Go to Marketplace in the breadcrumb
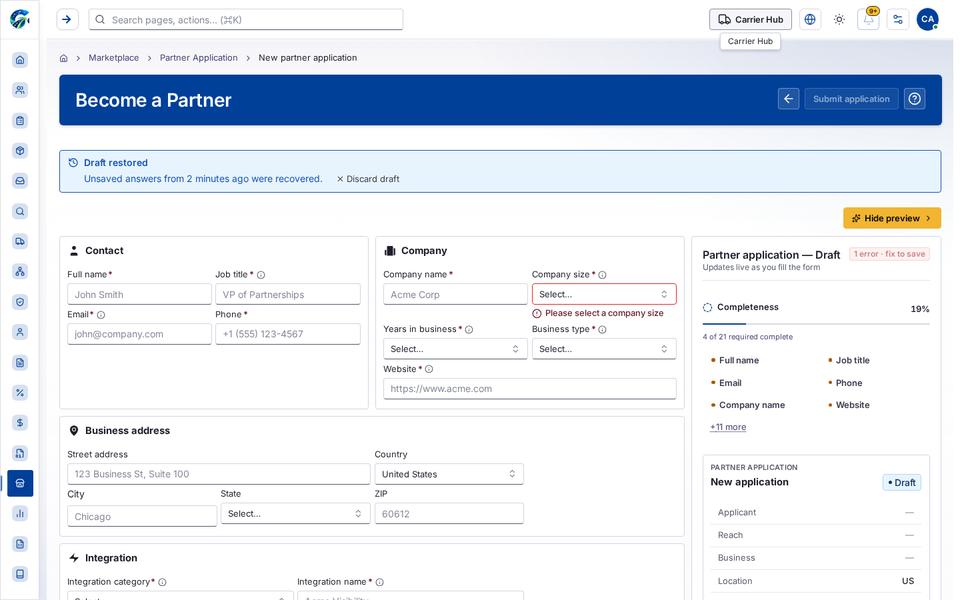Image resolution: width=960 pixels, height=600 pixels. click(x=114, y=58)
